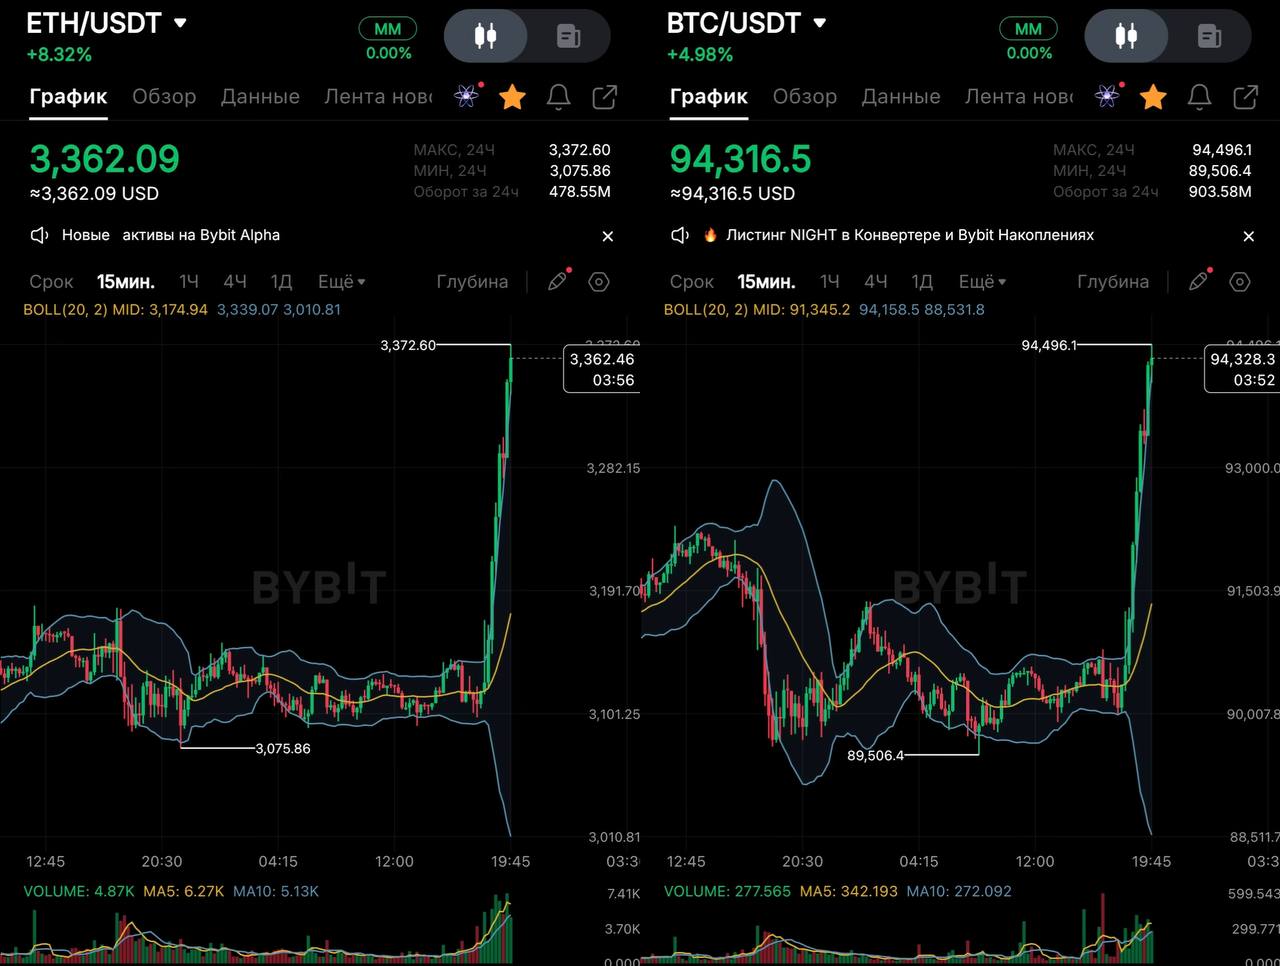Open drawing pencil tool on BTC chart

point(1198,282)
